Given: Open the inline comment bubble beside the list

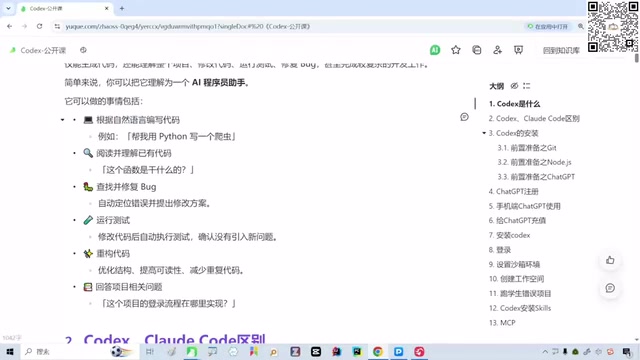Looking at the screenshot, I should pyautogui.click(x=464, y=117).
